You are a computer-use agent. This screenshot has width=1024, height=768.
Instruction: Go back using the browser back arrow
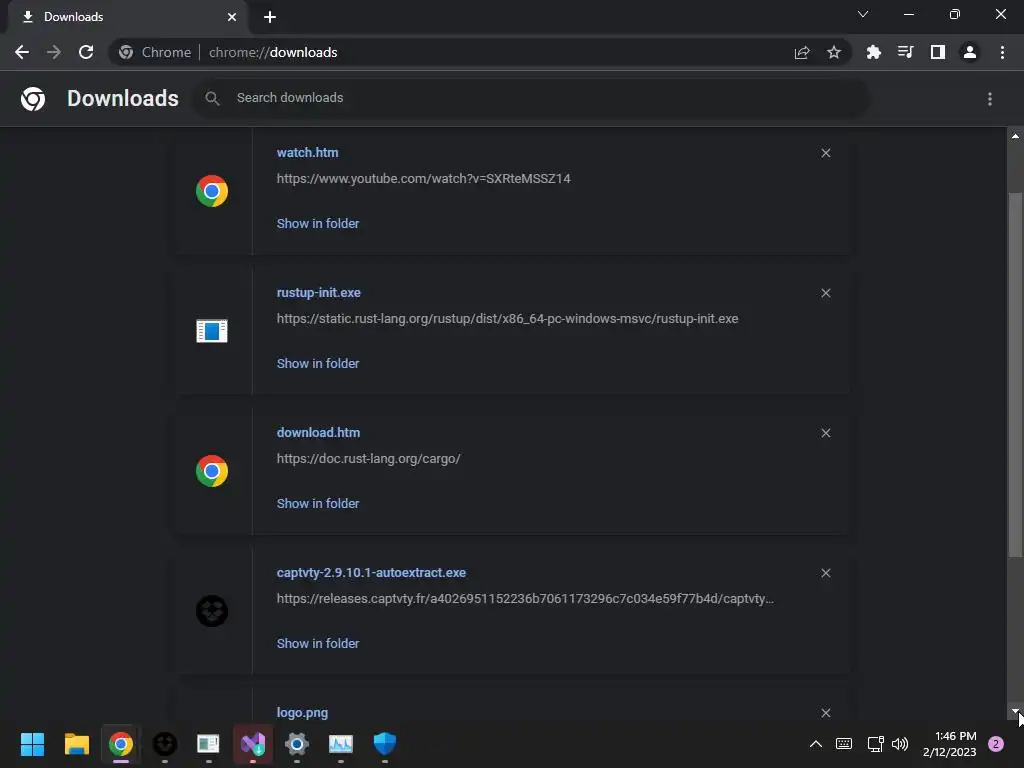(x=22, y=52)
